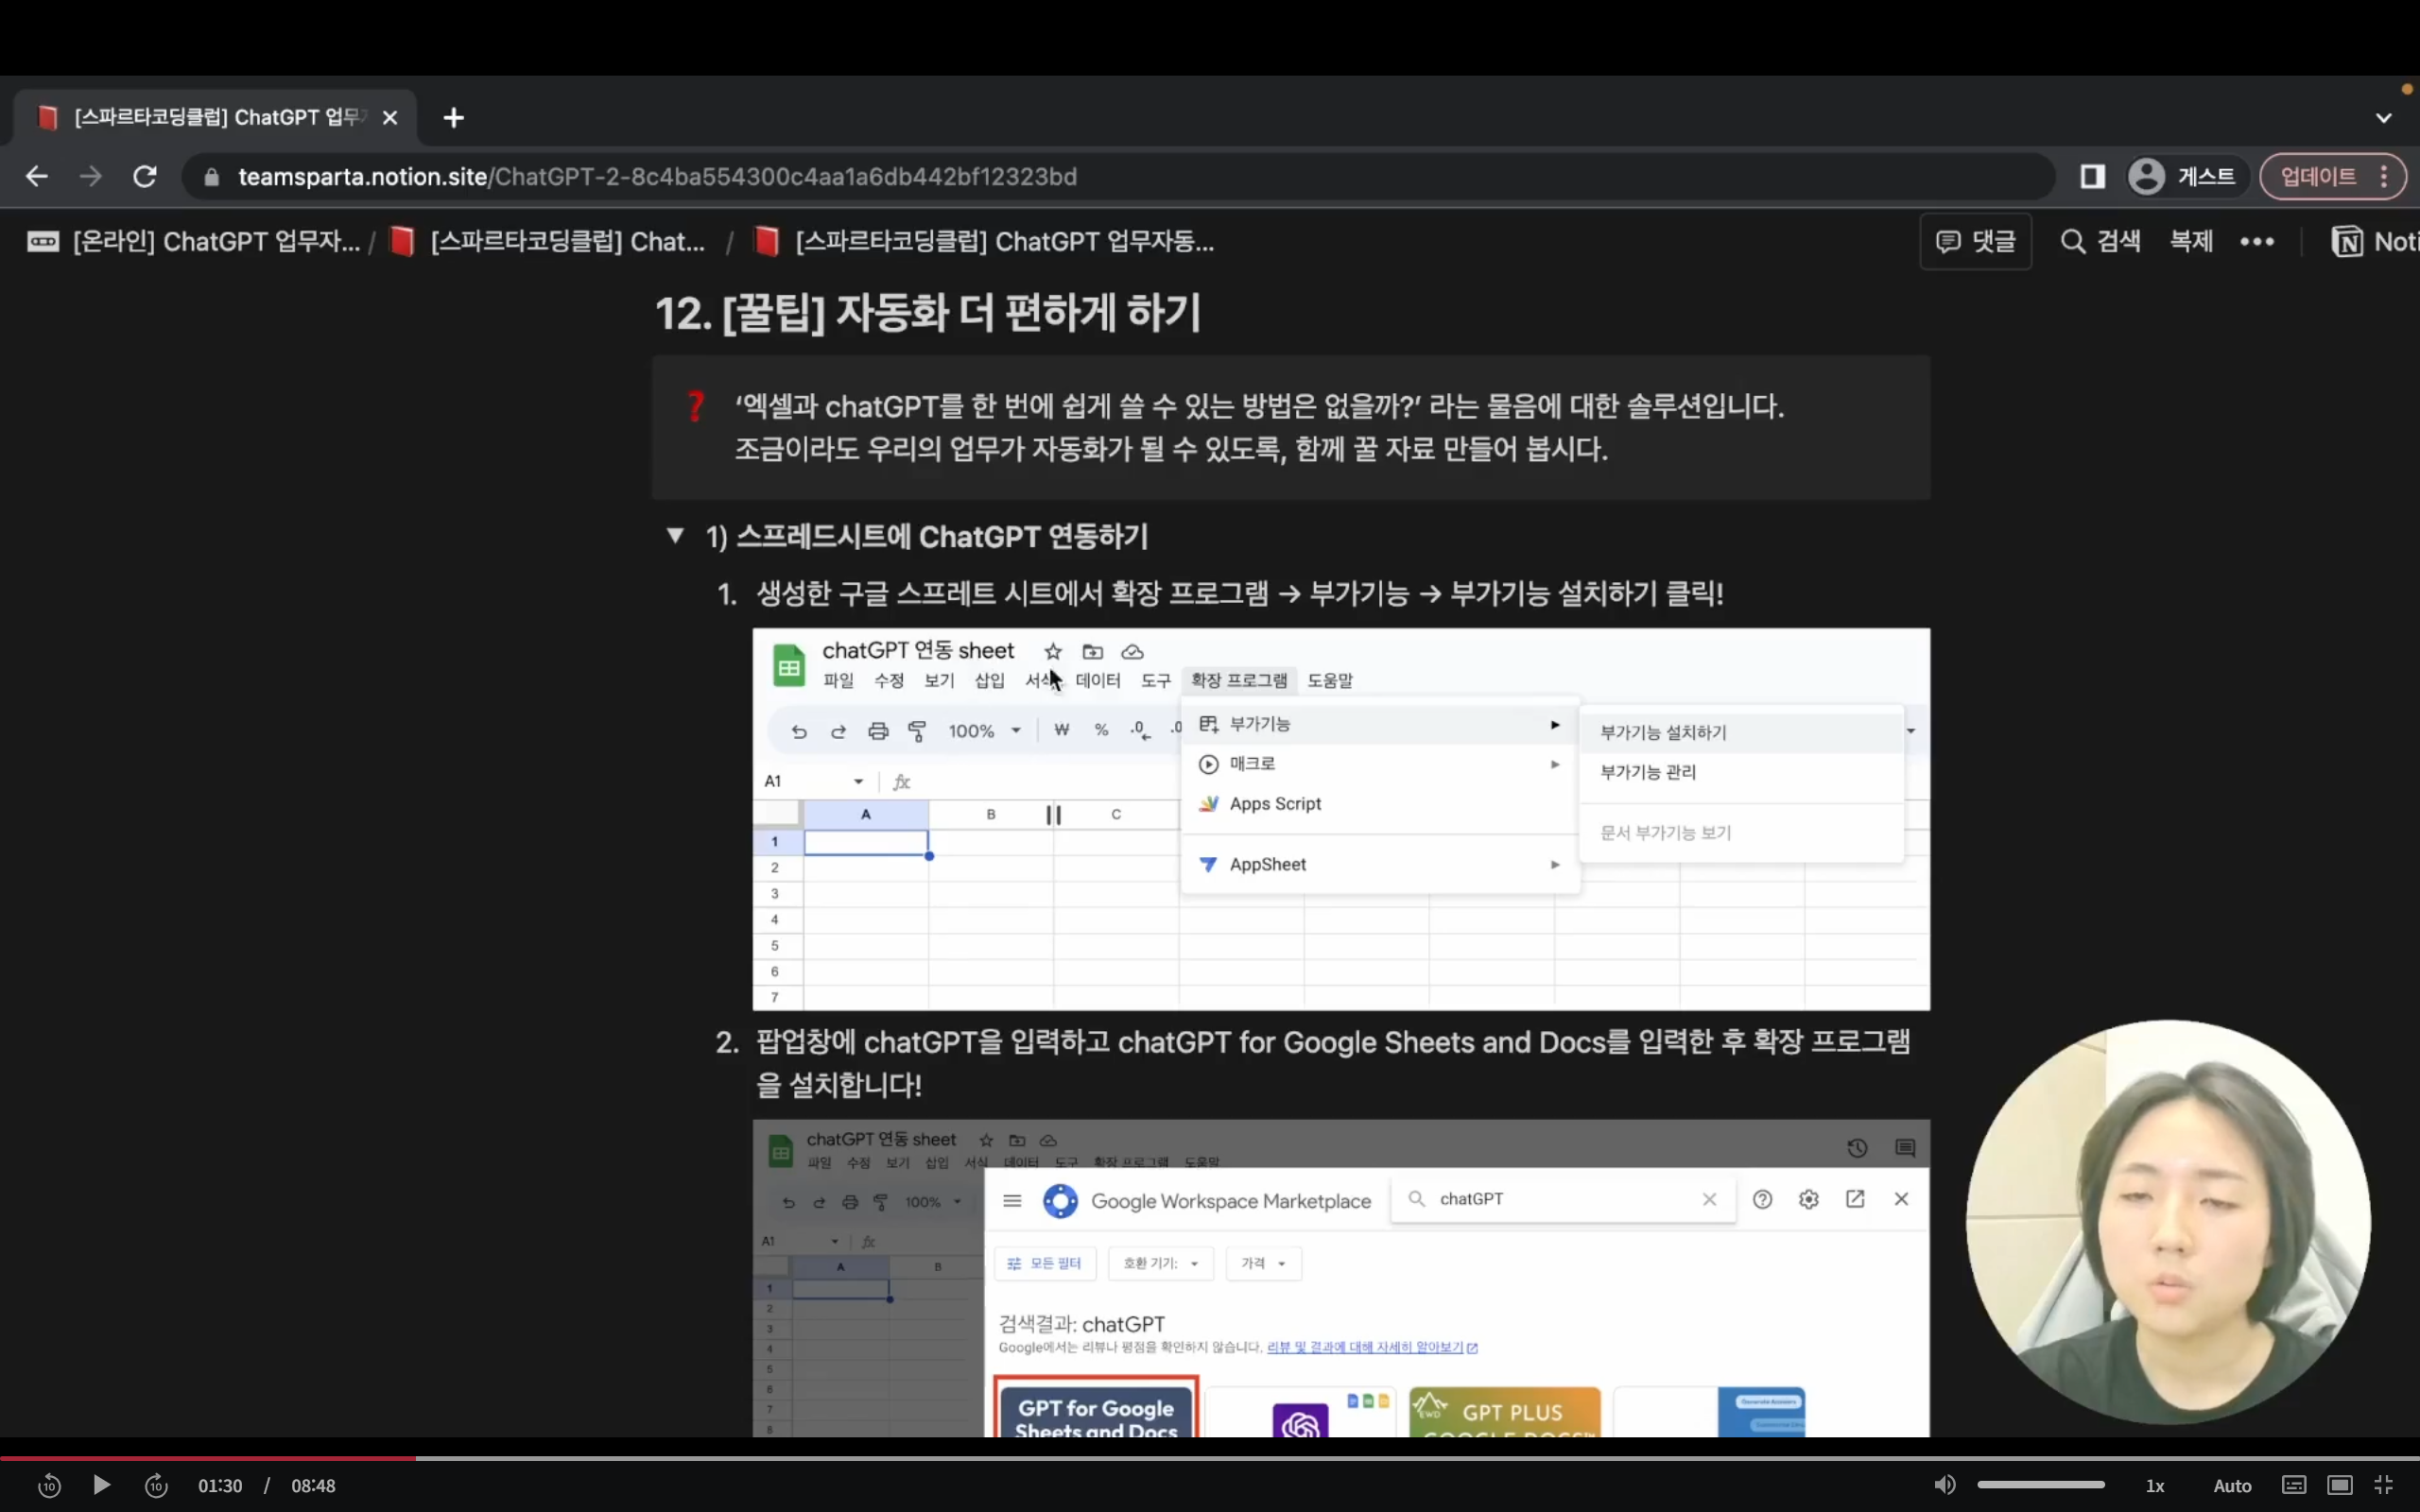
Task: Open the middle [스파르타코딩클럽] Chat... breadcrumb
Action: [548, 241]
